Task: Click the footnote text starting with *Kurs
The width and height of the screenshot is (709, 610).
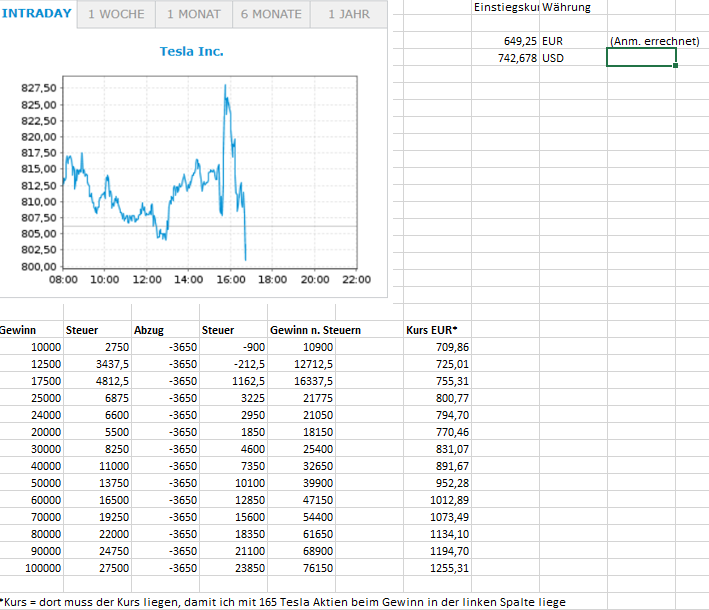Action: (x=283, y=602)
